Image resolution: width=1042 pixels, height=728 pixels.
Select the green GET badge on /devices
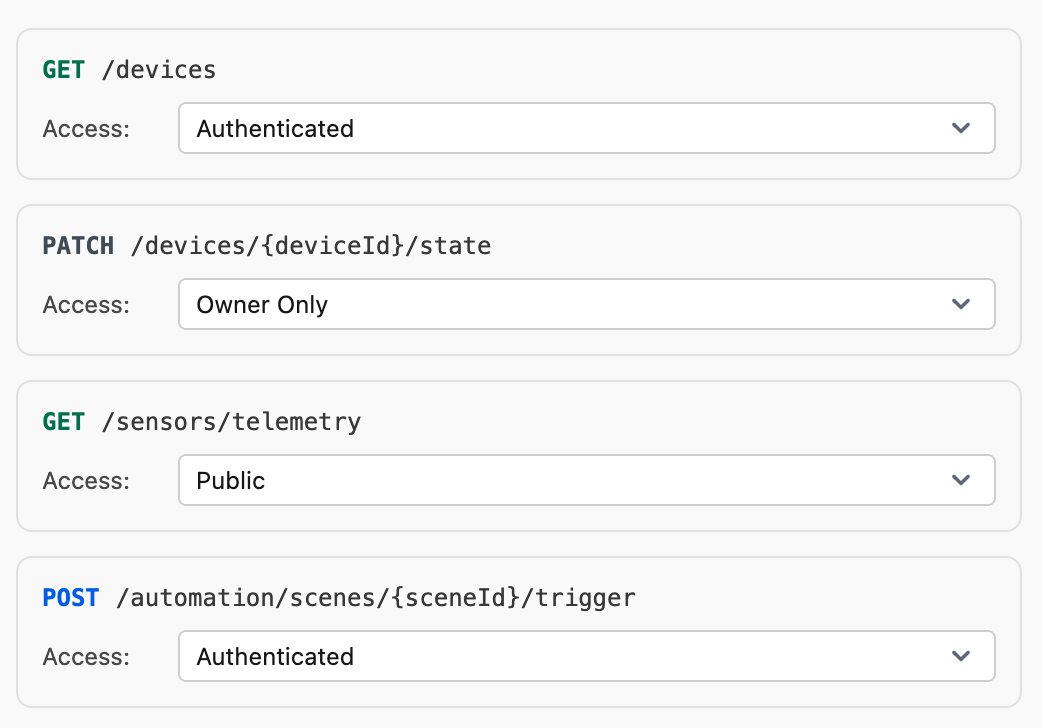tap(64, 69)
